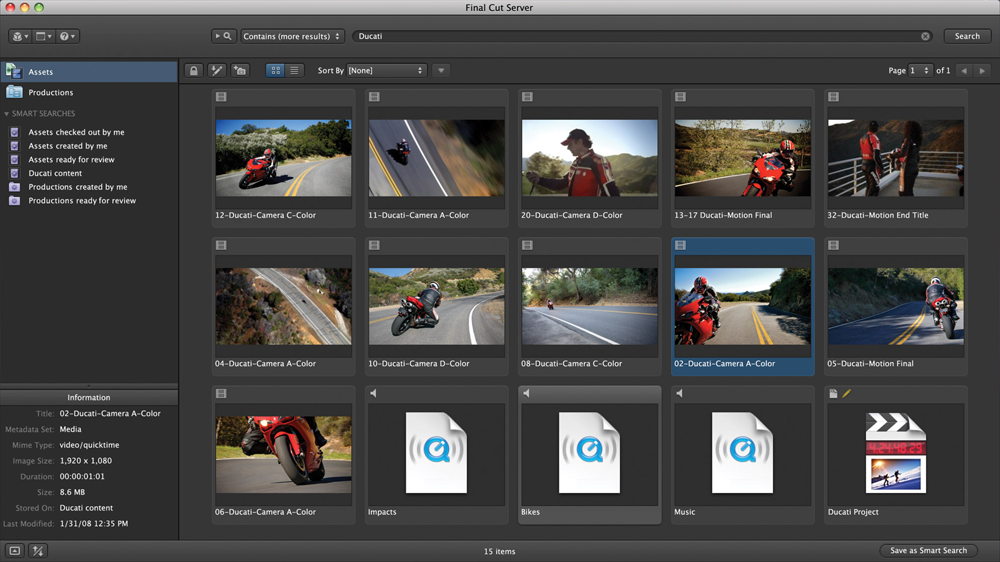Viewport: 1000px width, 562px height.
Task: Click the Duration value 00:00:01:01
Action: pyautogui.click(x=82, y=477)
